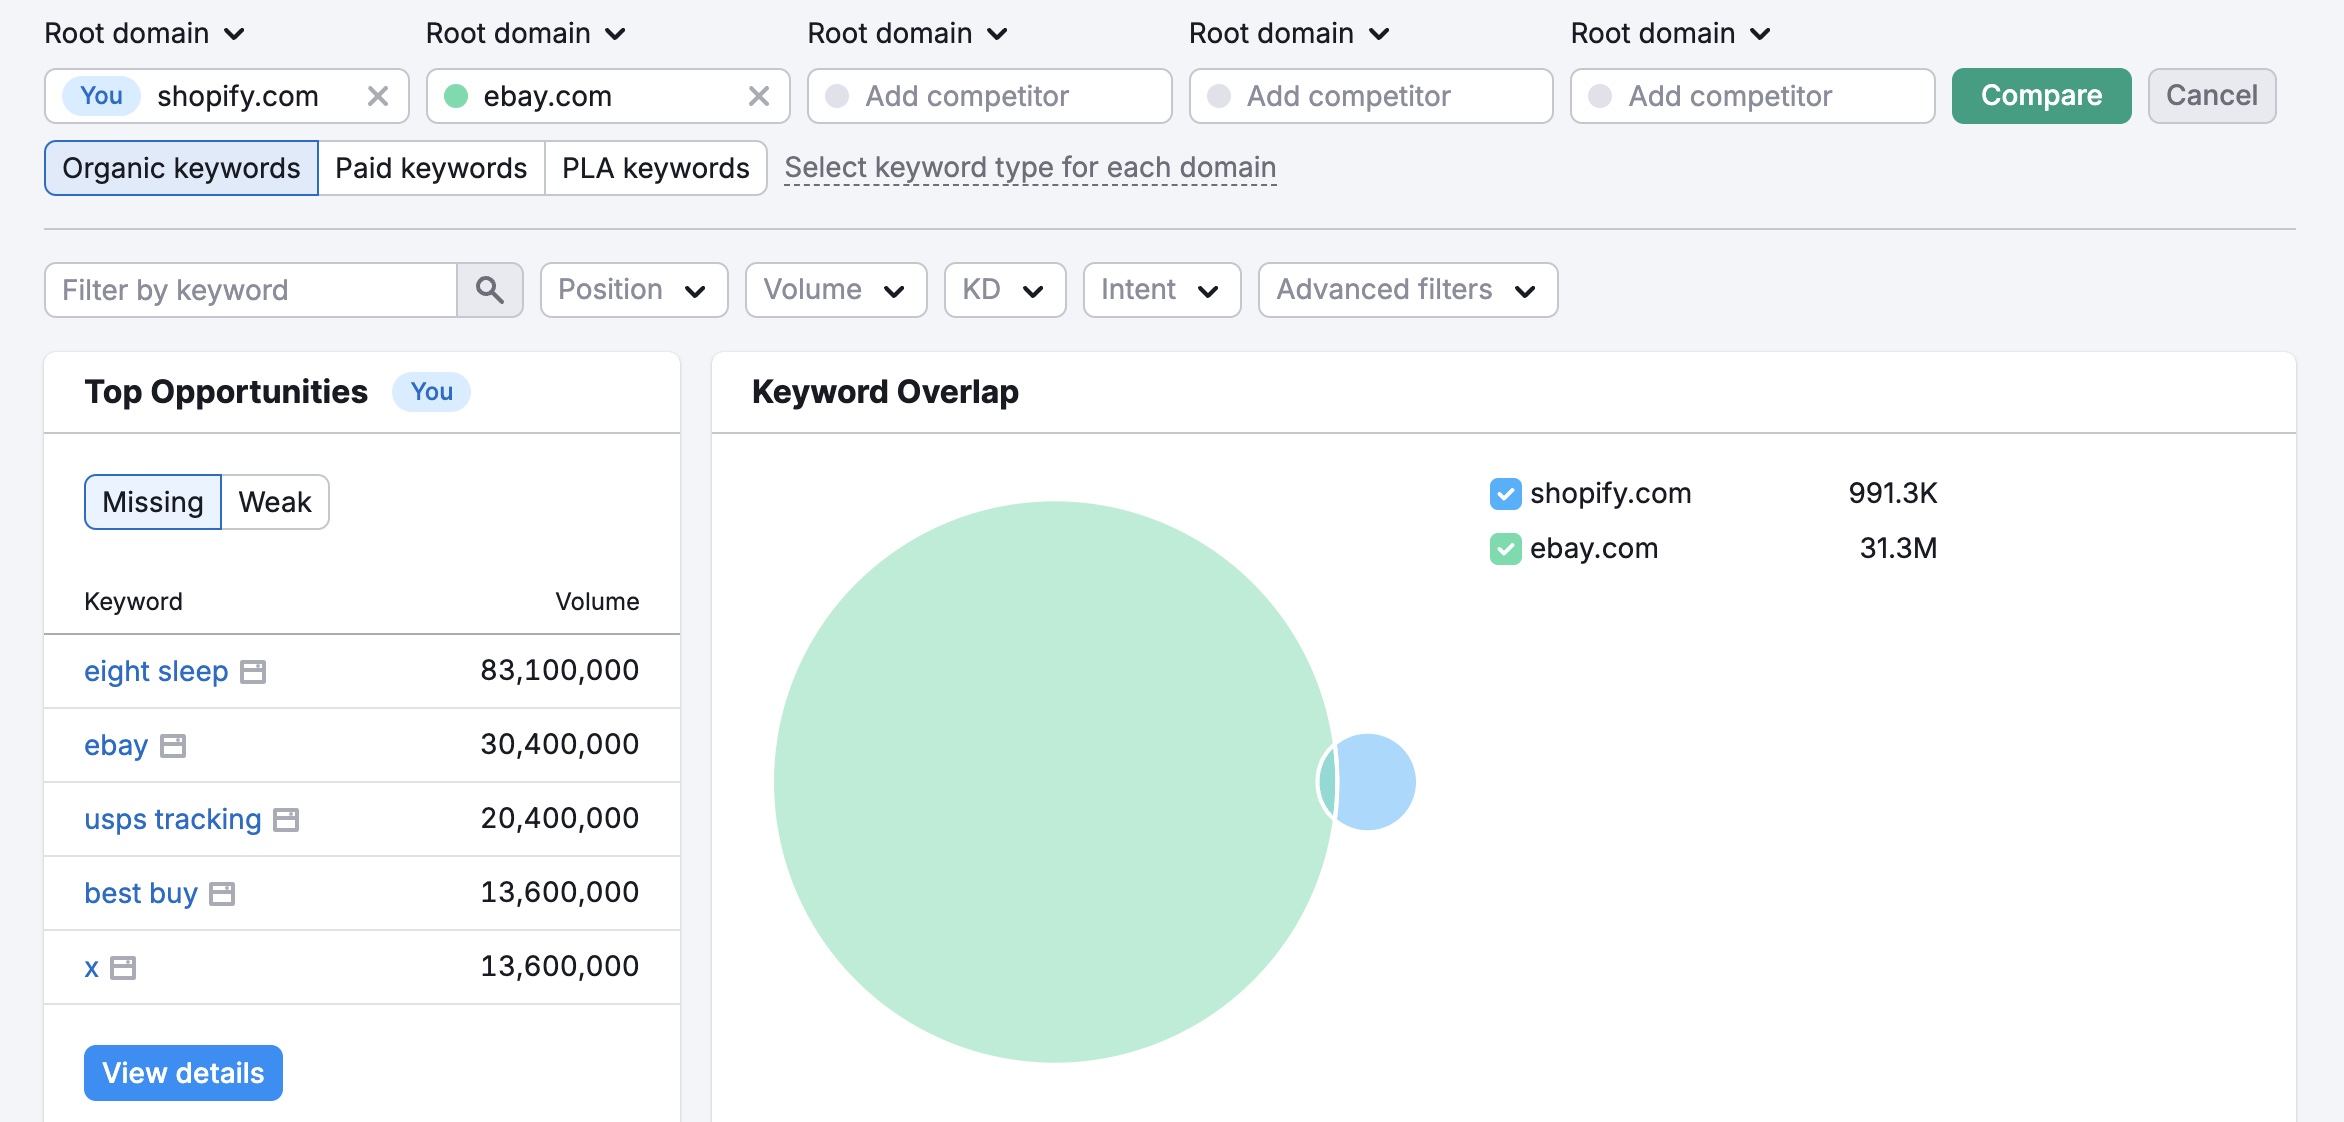Image resolution: width=2344 pixels, height=1122 pixels.
Task: Click the You badge beside Top Opportunities
Action: [431, 392]
